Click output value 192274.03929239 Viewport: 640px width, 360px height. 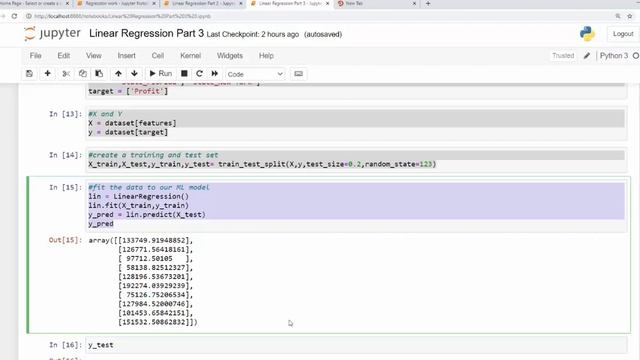click(155, 286)
